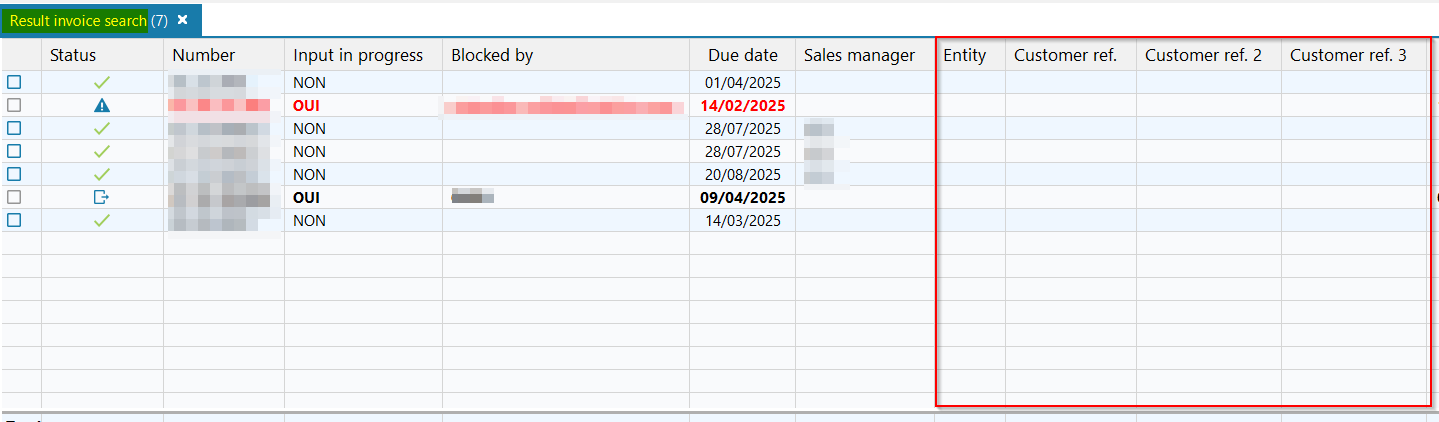
Task: Click the checkmark status icon for 14/03/2025 row
Action: (x=101, y=220)
